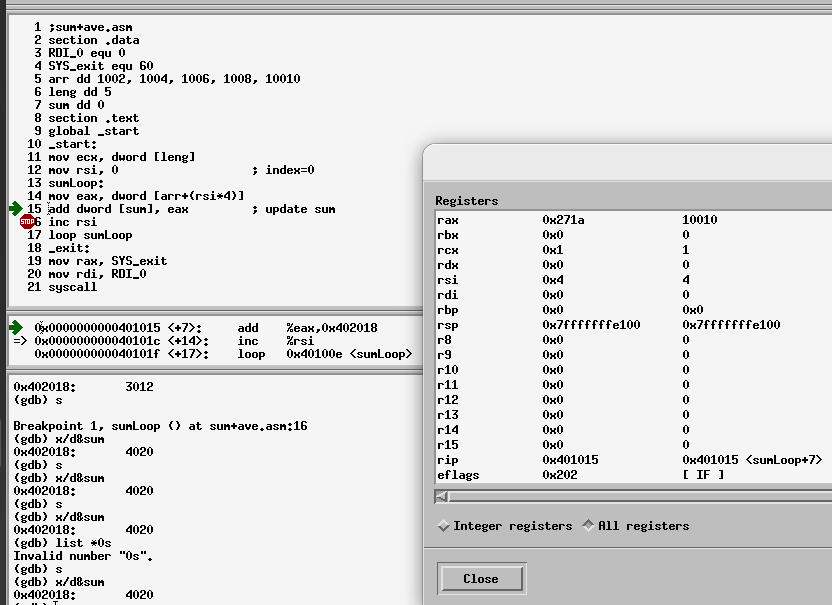
Task: Click the '; update sum' comment
Action: [293, 209]
